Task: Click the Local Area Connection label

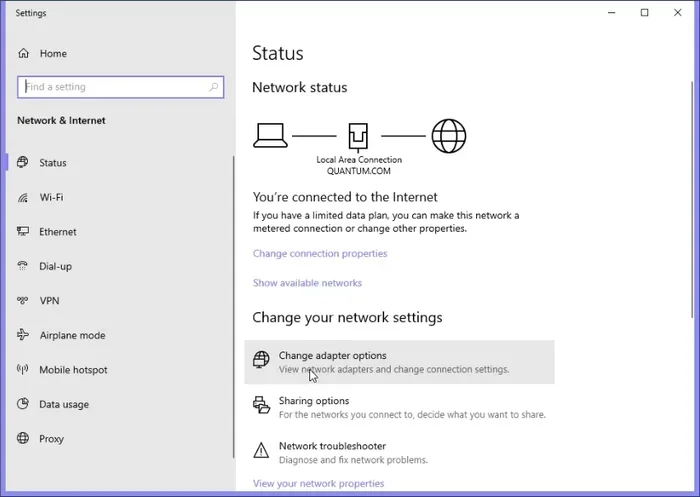Action: tap(359, 159)
